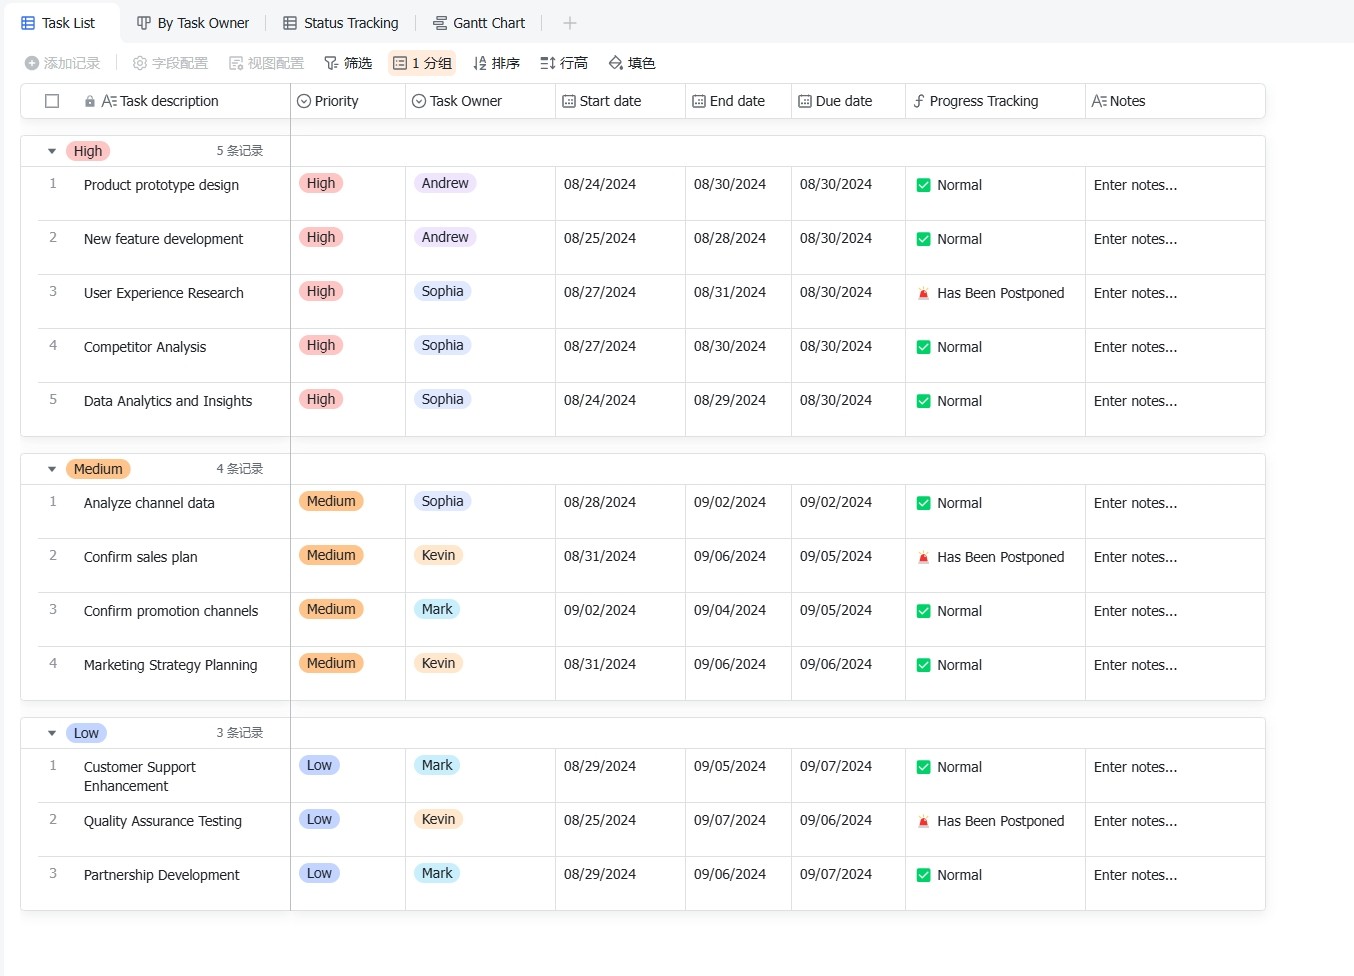Switch to the By Task Owner tab
The image size is (1354, 976).
point(193,23)
